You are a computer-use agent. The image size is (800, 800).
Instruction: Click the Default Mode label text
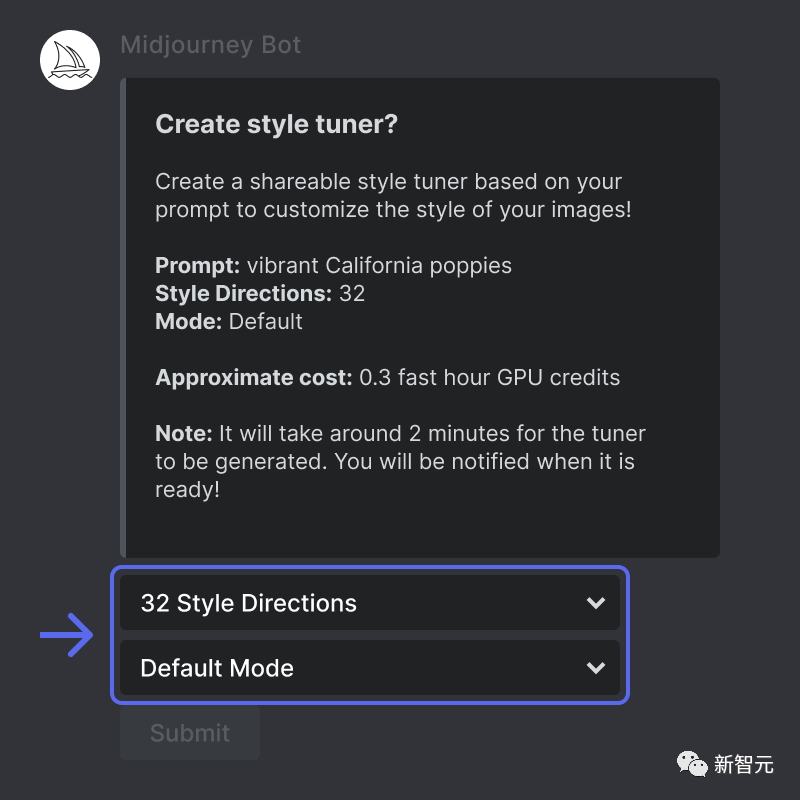point(217,668)
